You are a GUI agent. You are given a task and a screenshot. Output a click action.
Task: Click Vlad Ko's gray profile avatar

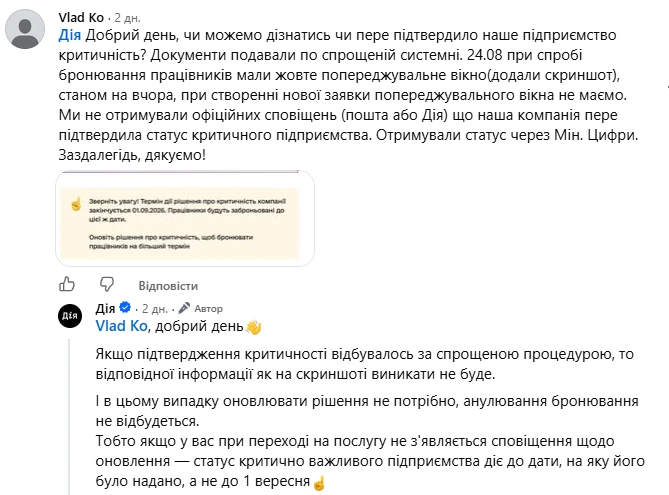pyautogui.click(x=25, y=29)
